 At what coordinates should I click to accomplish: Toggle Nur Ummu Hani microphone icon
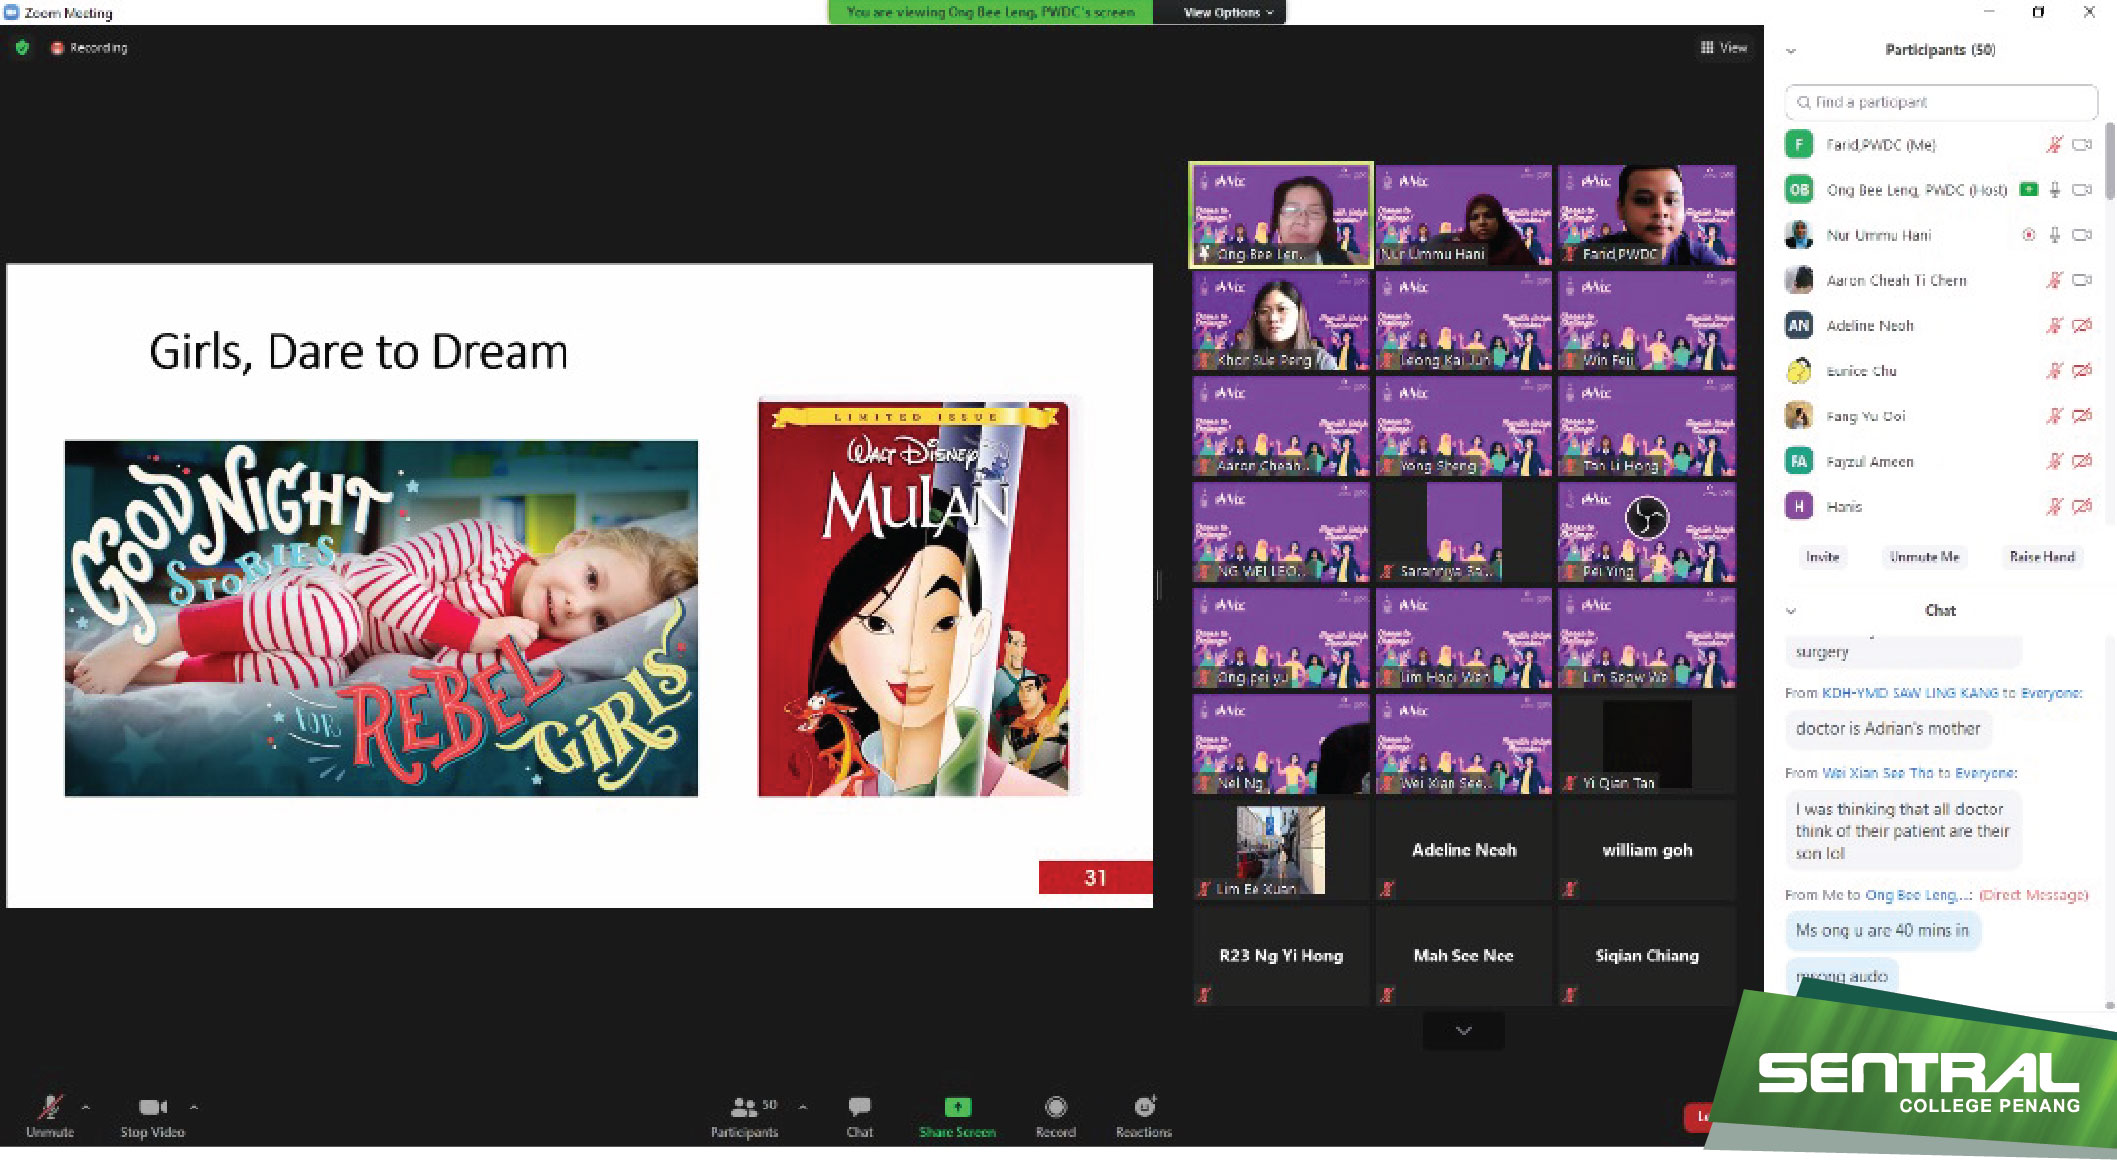click(2054, 235)
